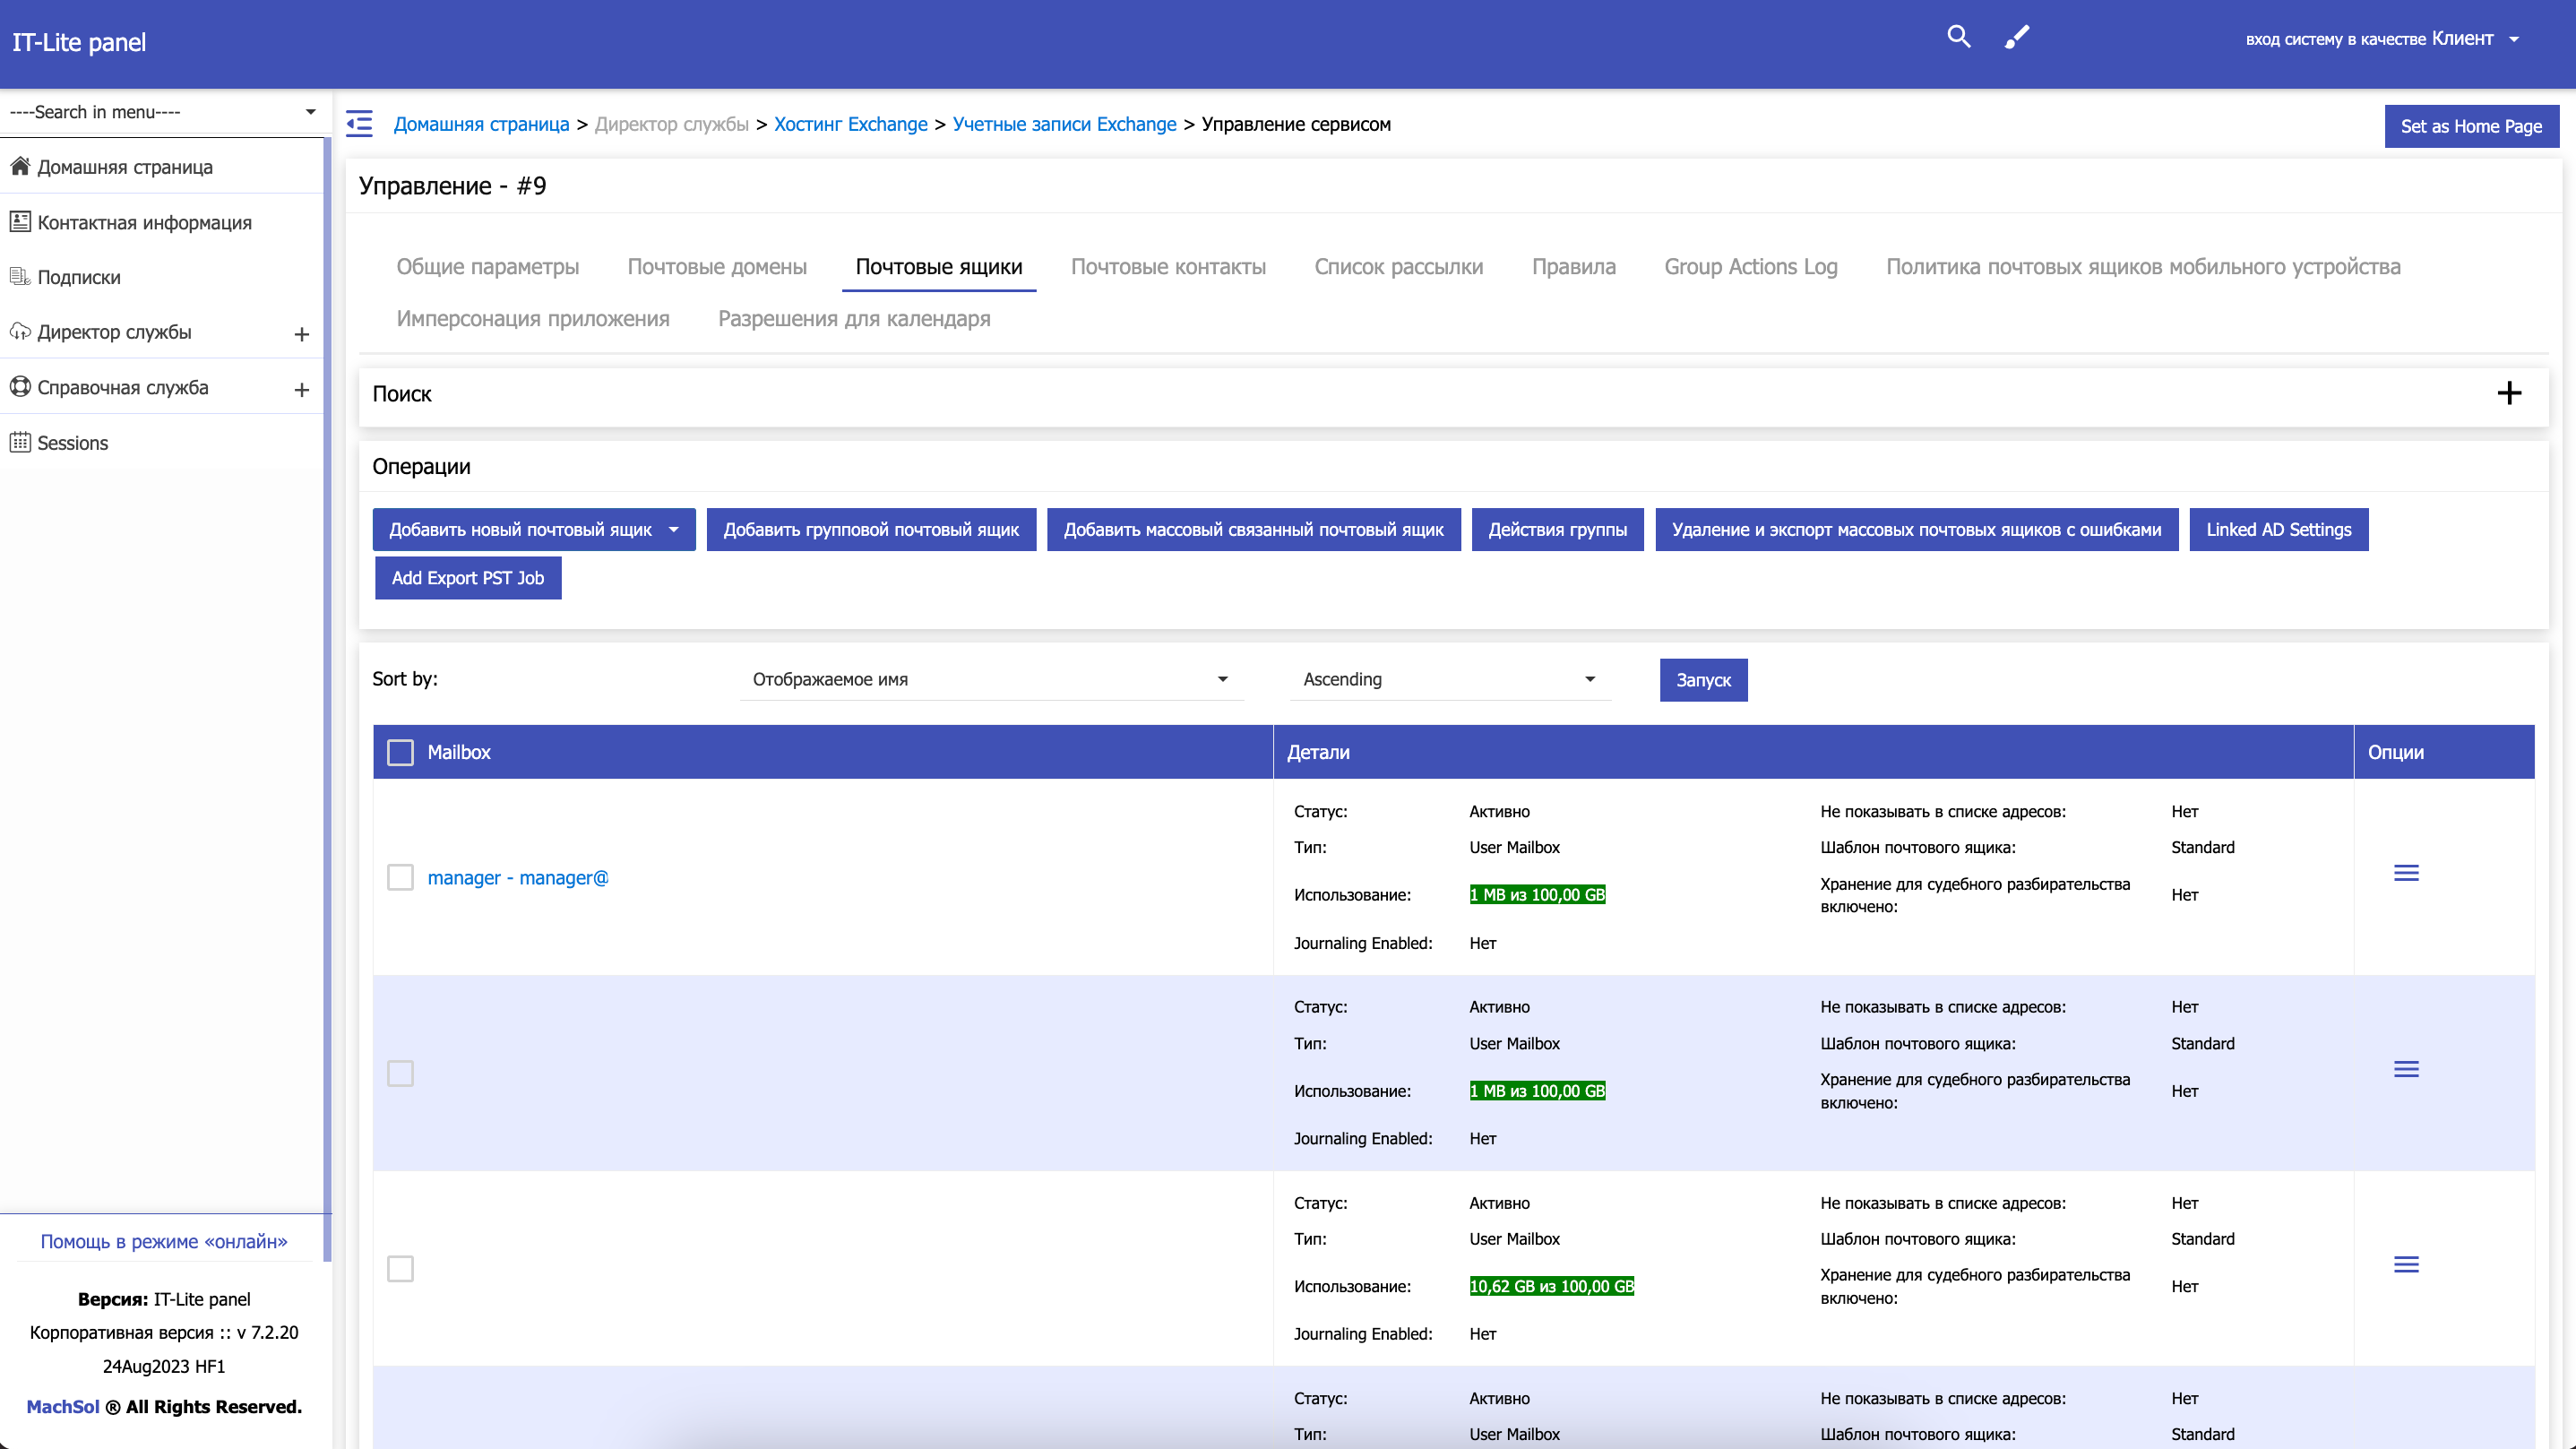Open the manager - manager@ mailbox link
This screenshot has height=1449, width=2576.
point(518,877)
